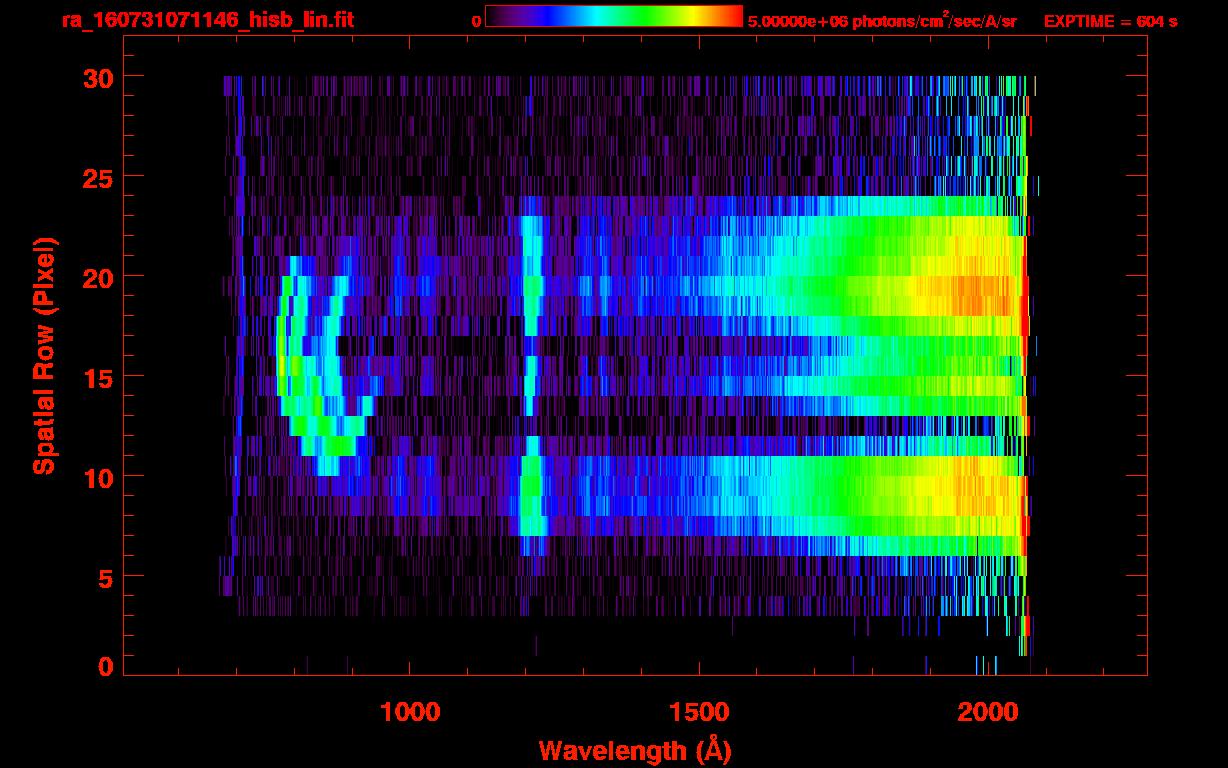Screen dimensions: 1228x768
Task: Click the 1500 wavelength tick label
Action: tap(699, 712)
